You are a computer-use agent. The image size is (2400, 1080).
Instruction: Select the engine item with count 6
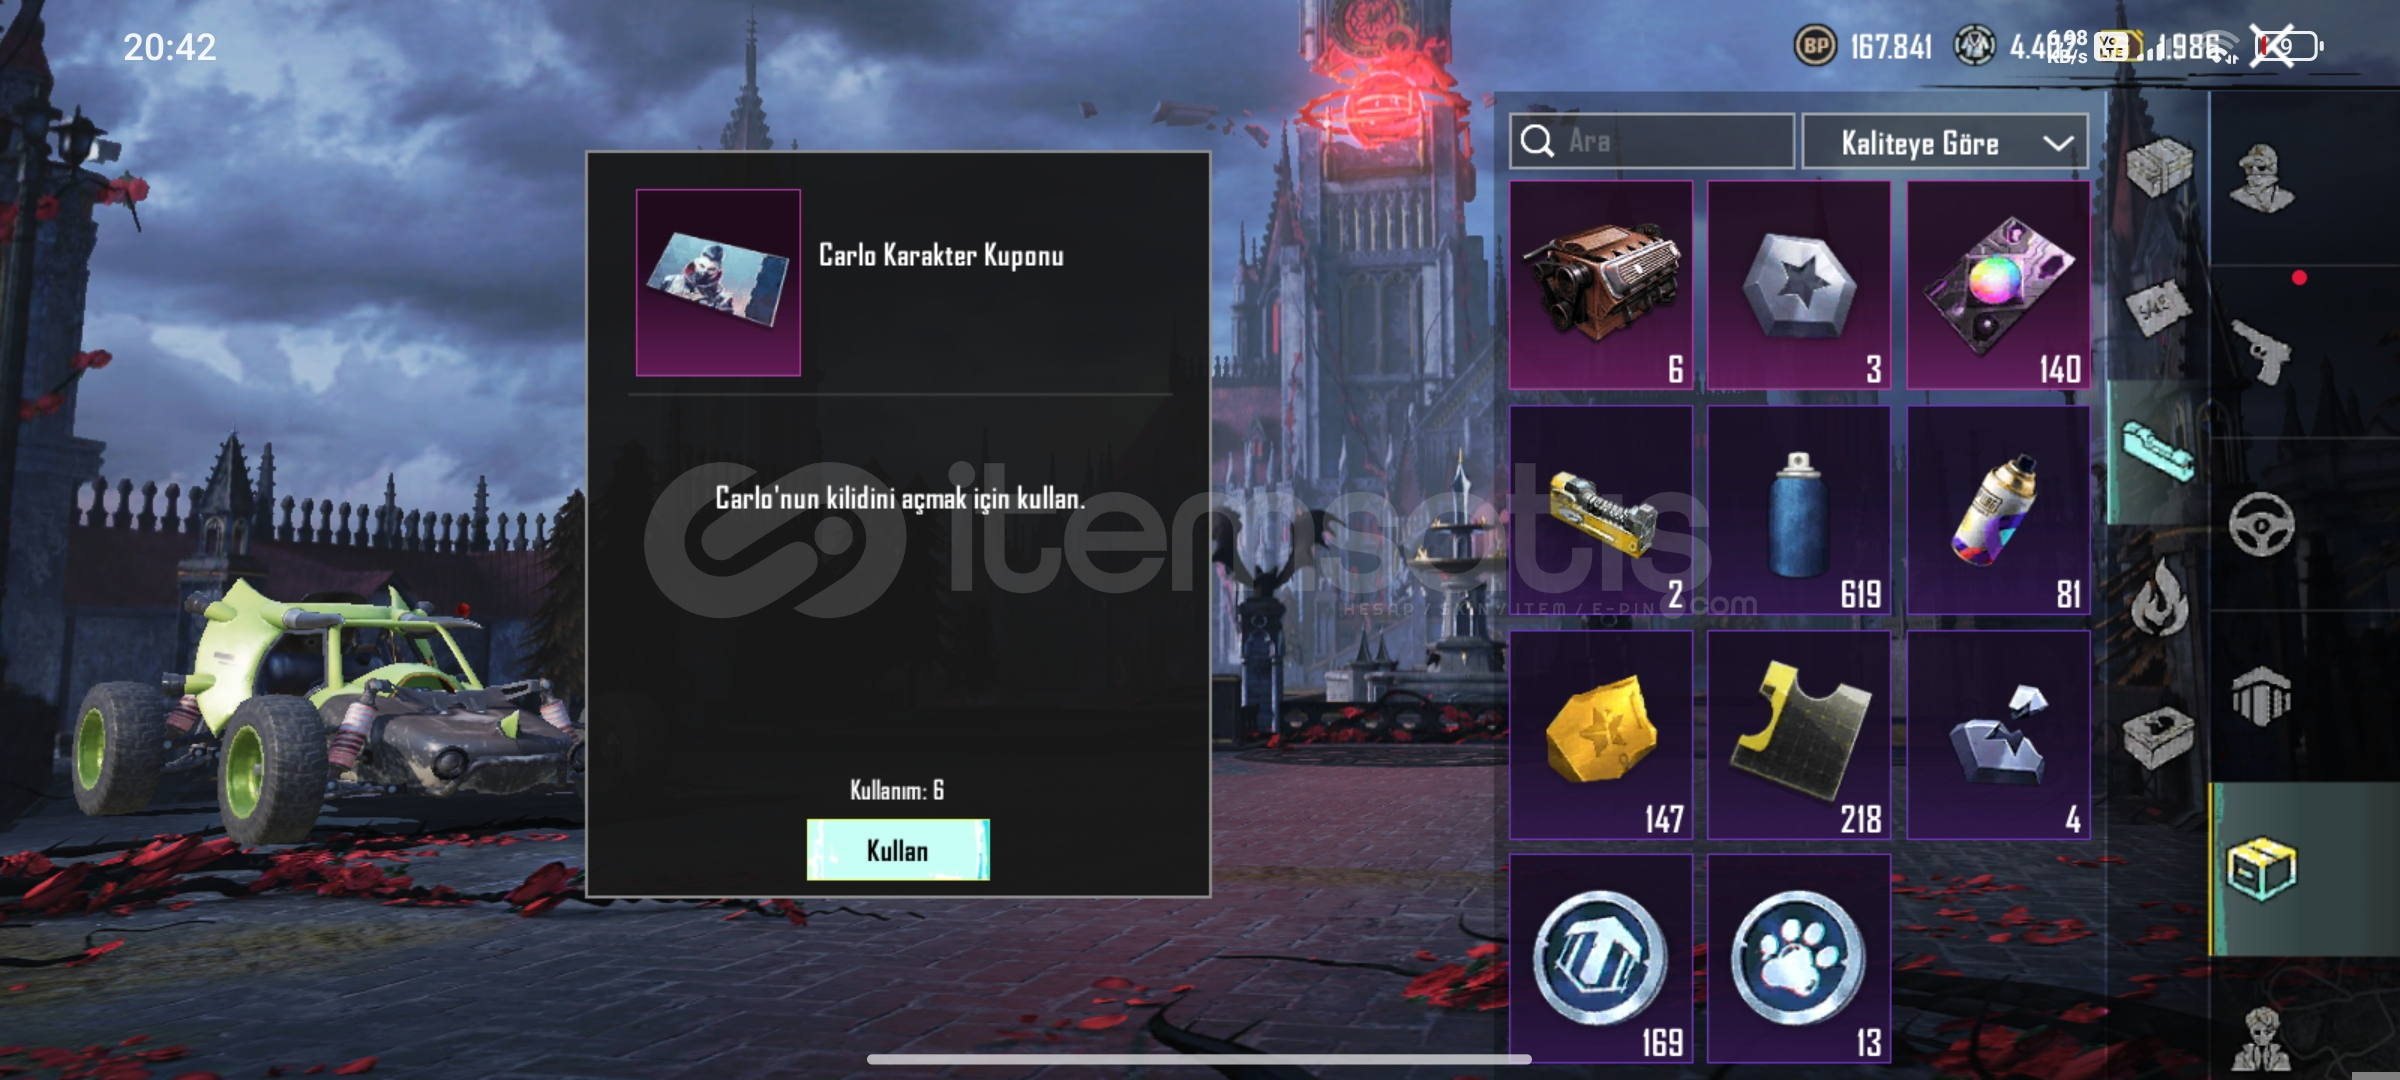[1600, 285]
